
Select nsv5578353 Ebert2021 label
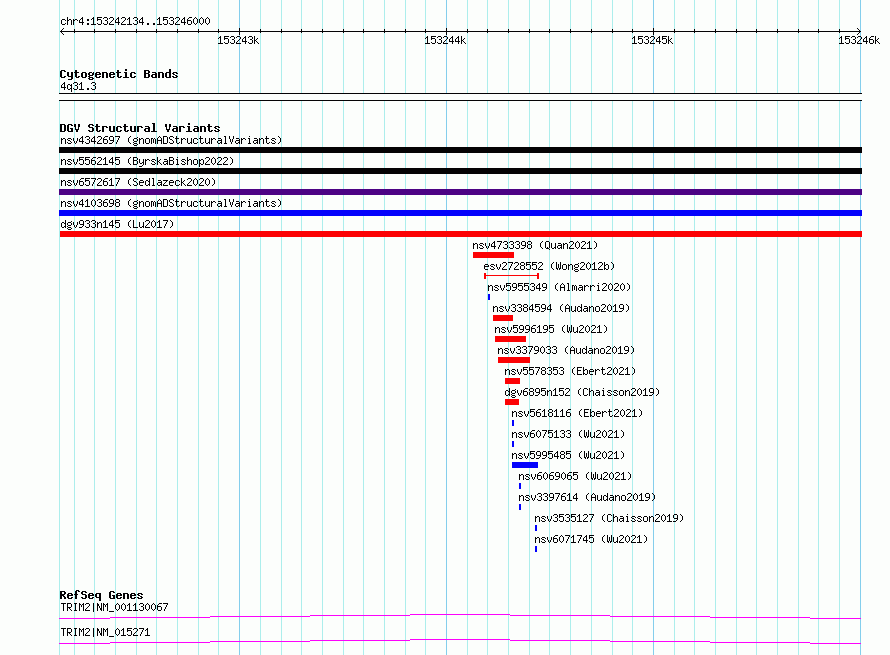coord(570,371)
